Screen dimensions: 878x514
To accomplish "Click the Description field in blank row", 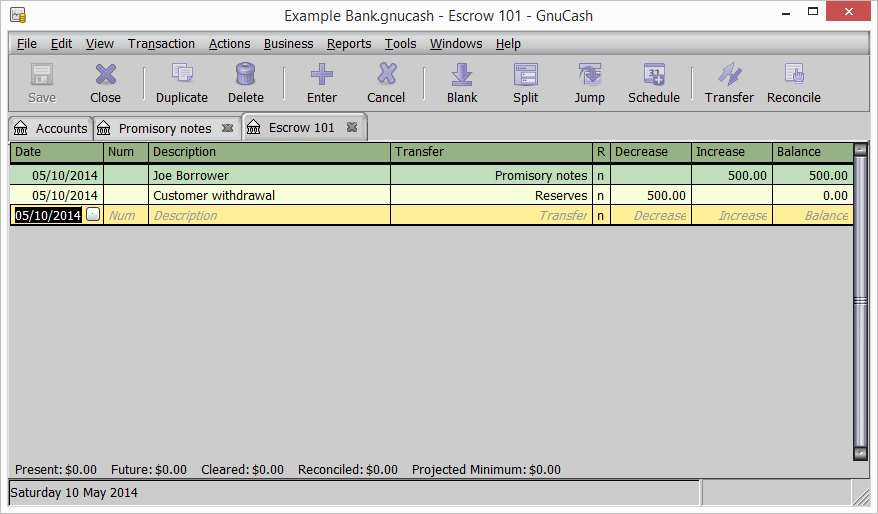I will click(268, 215).
